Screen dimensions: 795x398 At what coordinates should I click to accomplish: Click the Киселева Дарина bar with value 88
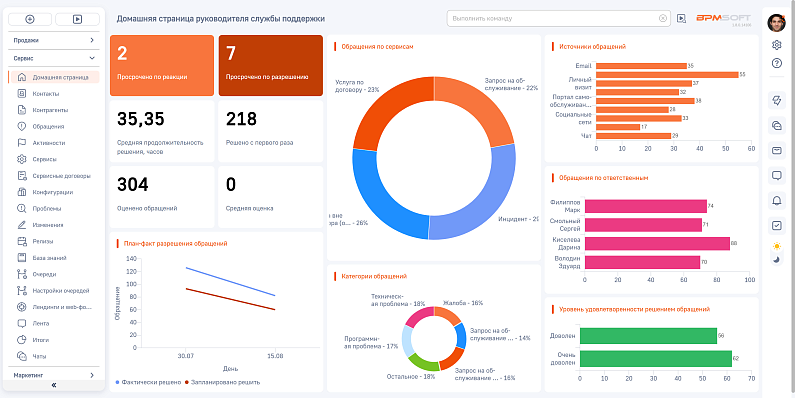click(x=657, y=243)
